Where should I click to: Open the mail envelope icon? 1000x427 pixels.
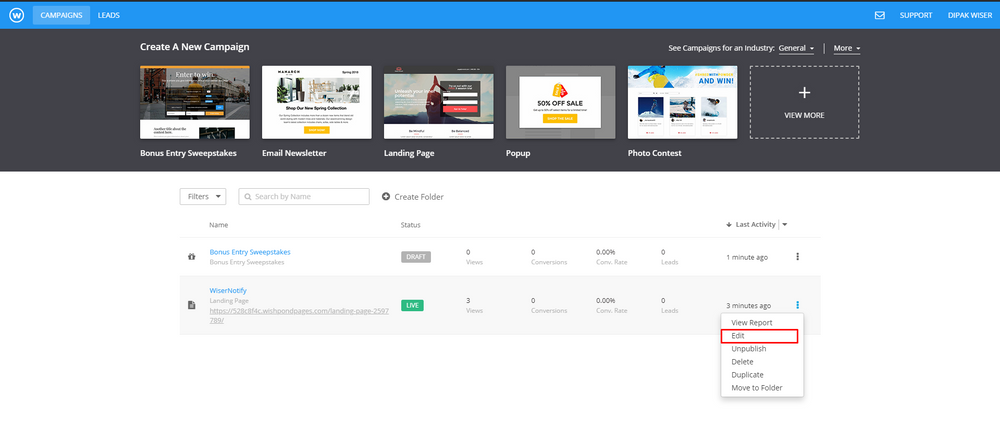coord(880,15)
